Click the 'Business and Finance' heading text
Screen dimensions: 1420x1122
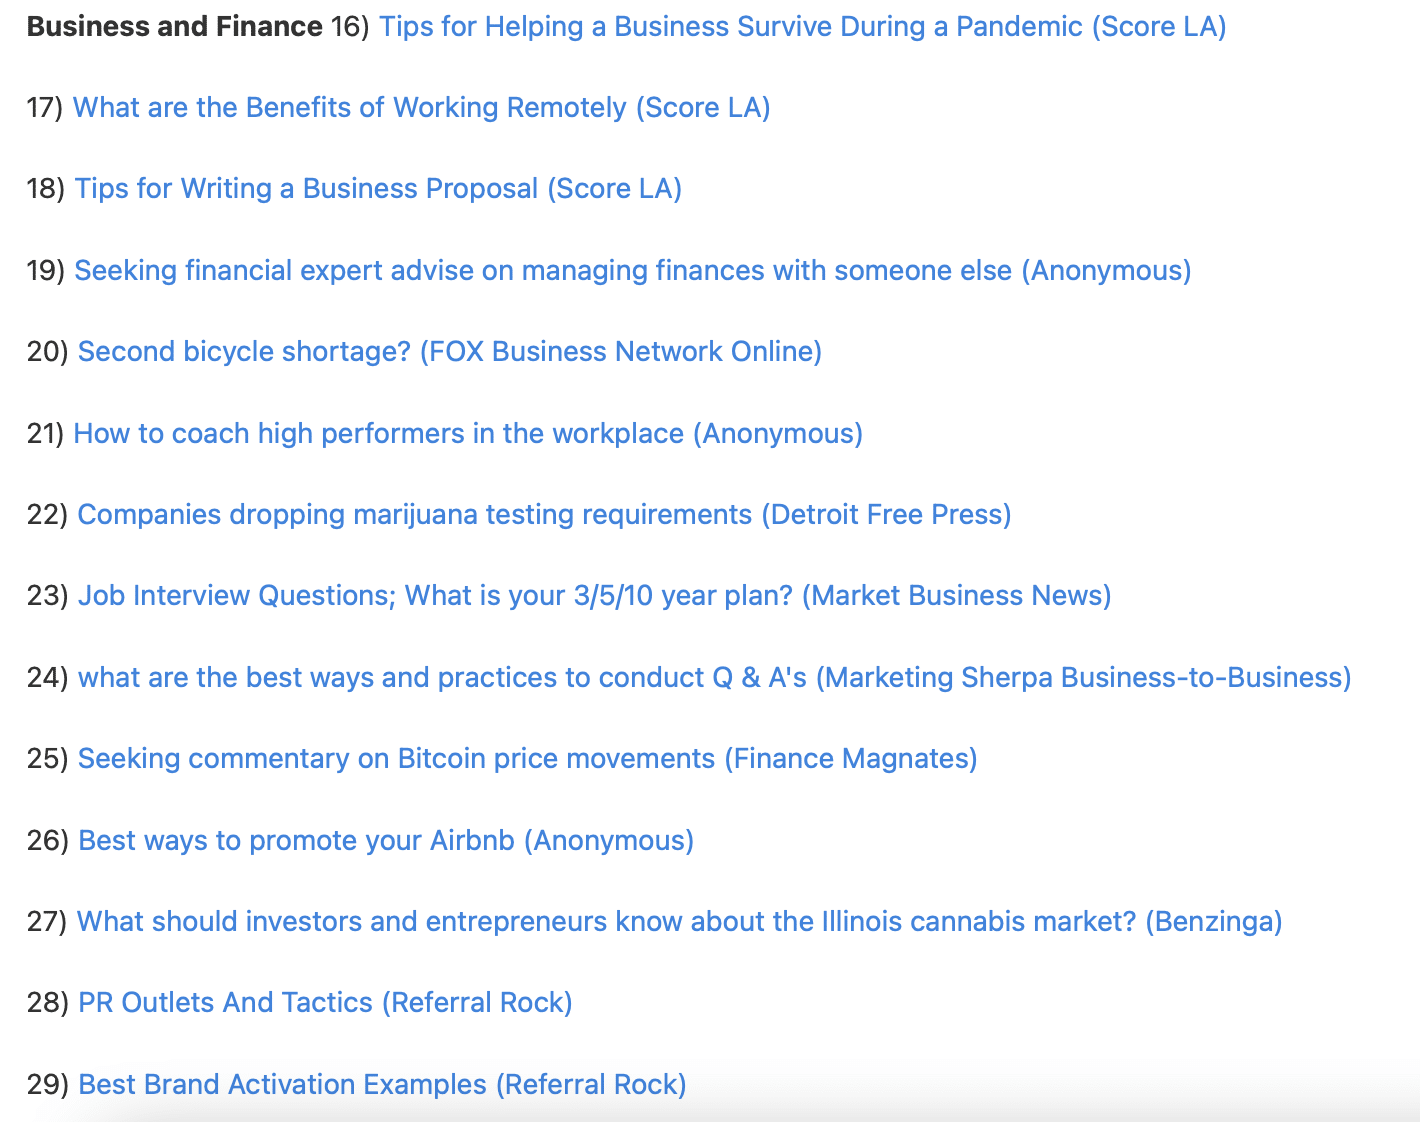click(175, 27)
